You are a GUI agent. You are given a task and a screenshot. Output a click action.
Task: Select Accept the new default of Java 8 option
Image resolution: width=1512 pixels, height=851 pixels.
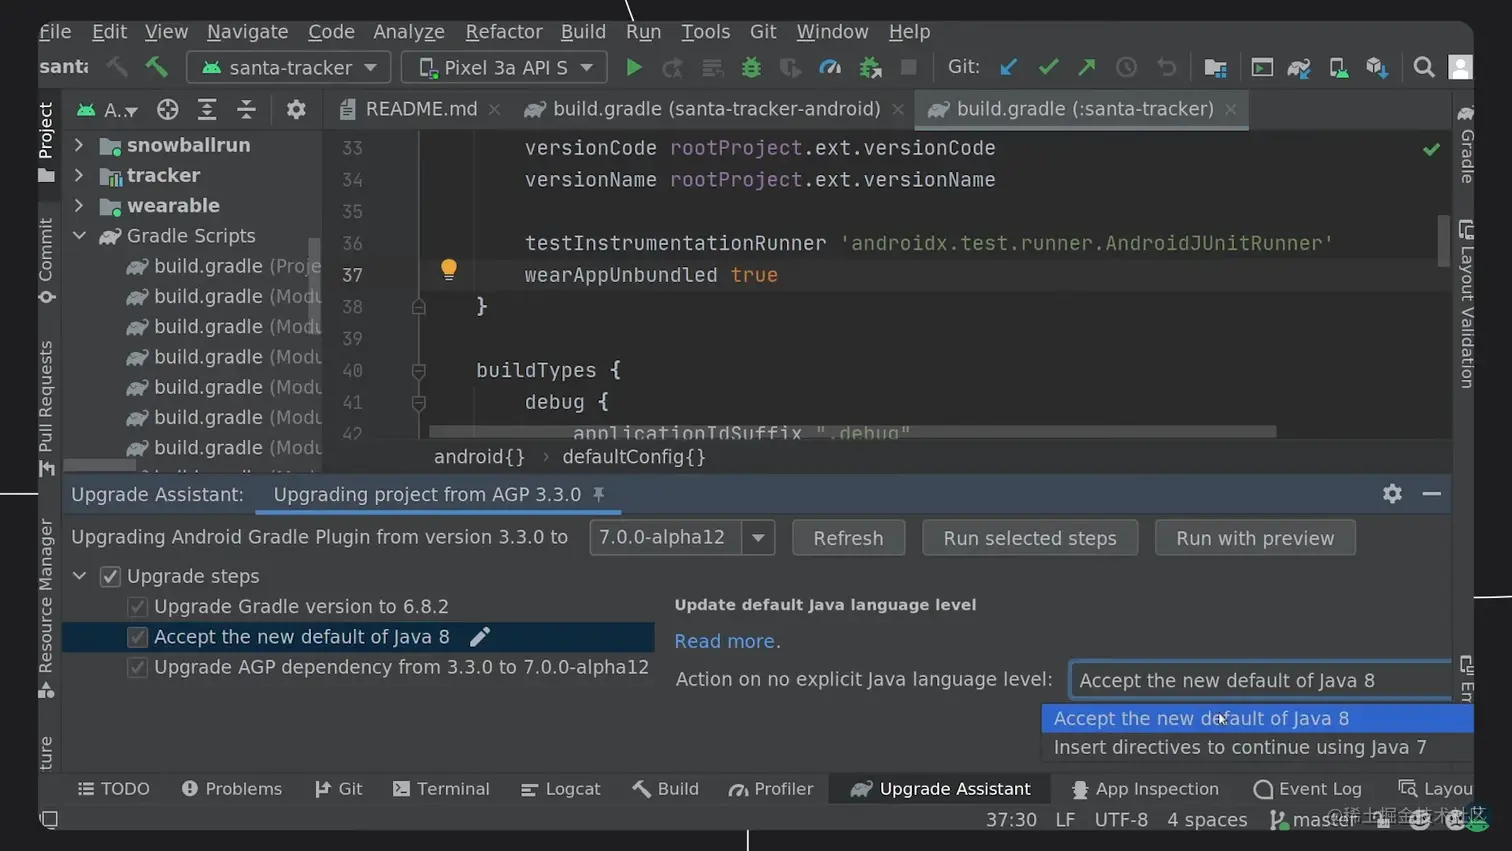tap(1257, 718)
